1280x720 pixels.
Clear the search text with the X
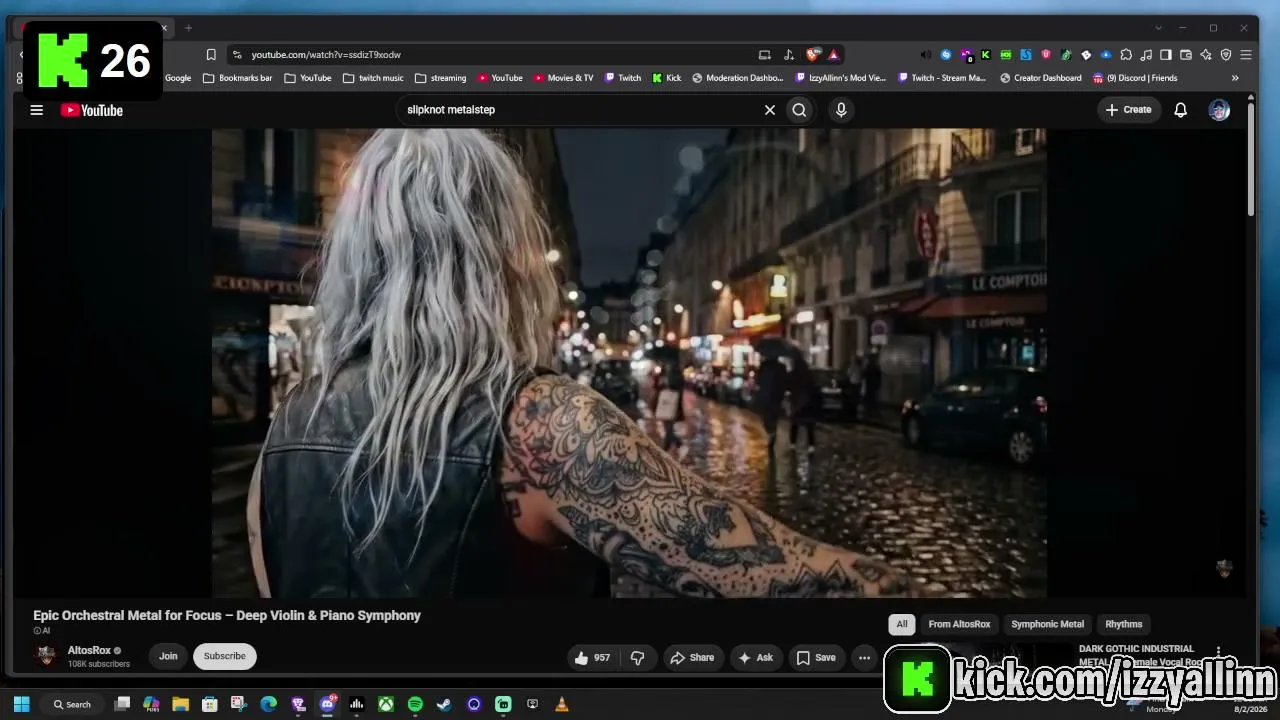(770, 110)
